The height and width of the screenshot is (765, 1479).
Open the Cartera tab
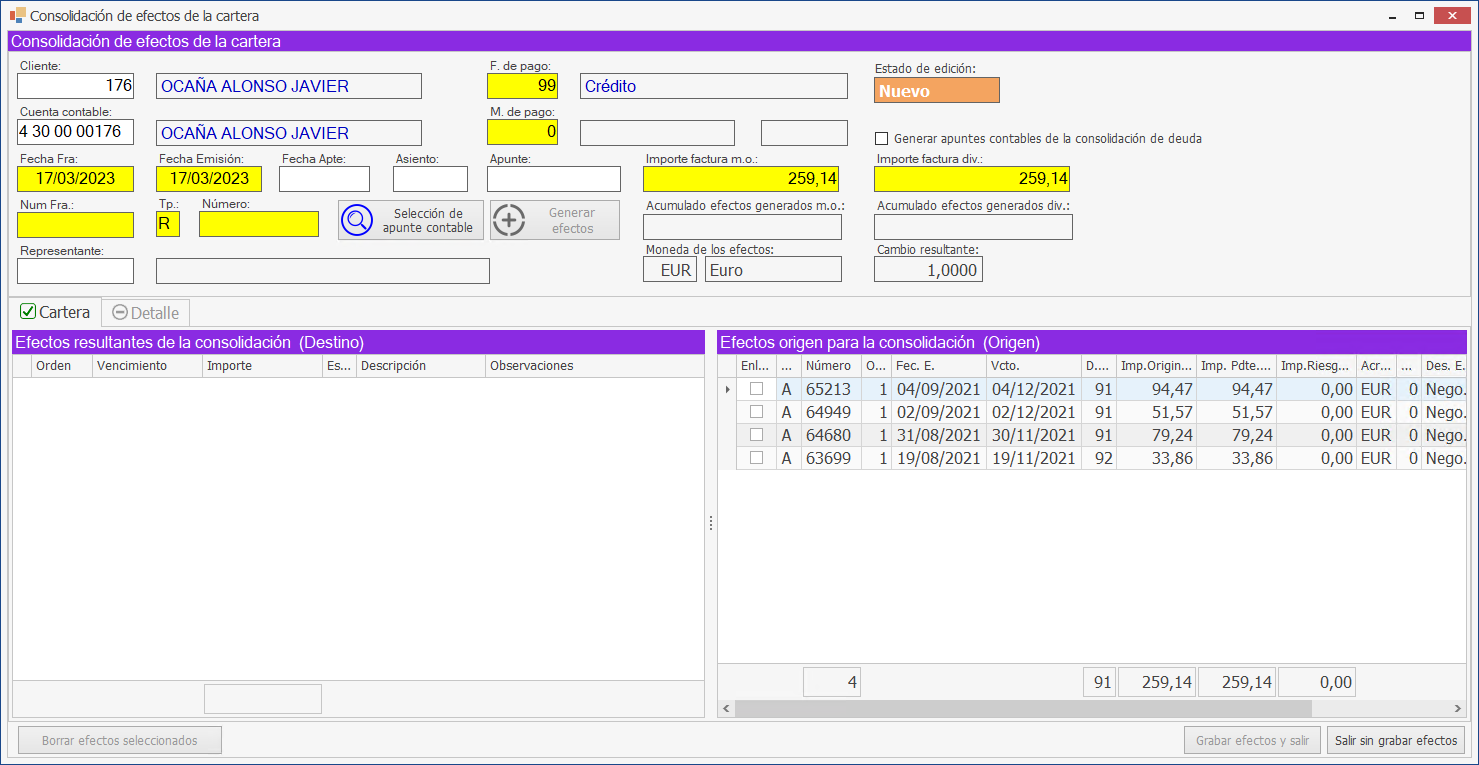pos(56,312)
